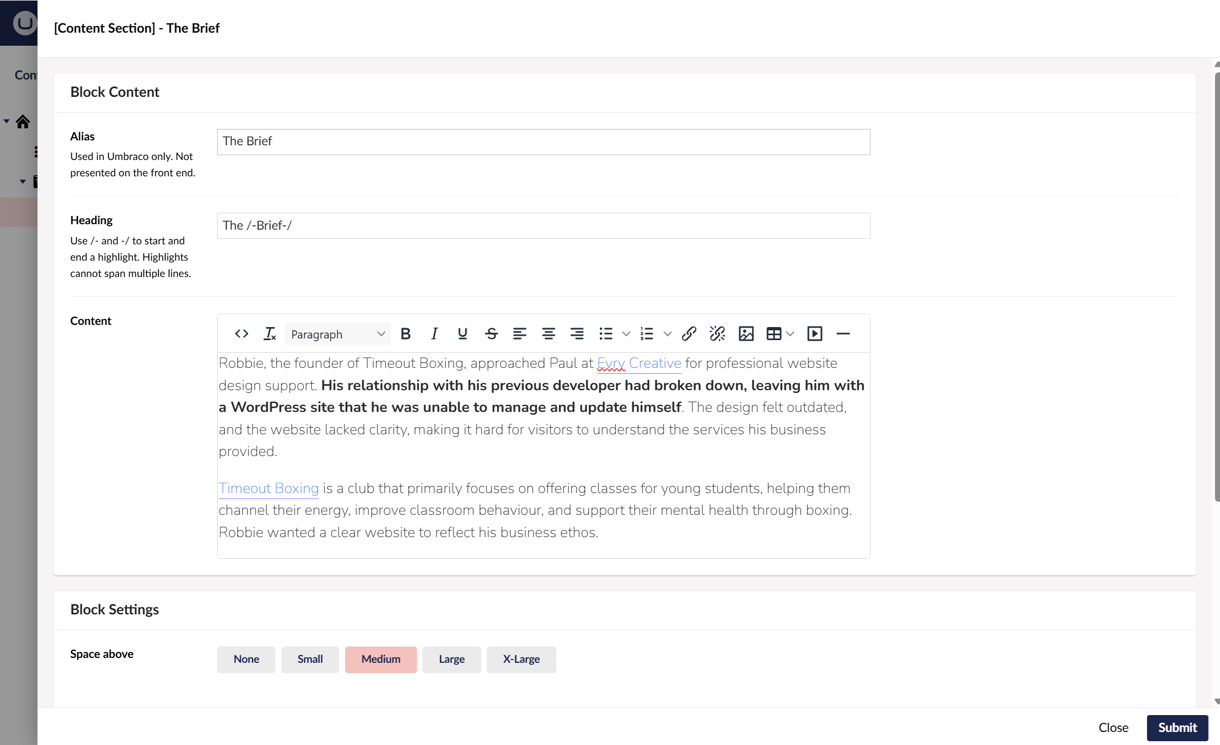The width and height of the screenshot is (1220, 745).
Task: Select the Align center option
Action: (548, 333)
